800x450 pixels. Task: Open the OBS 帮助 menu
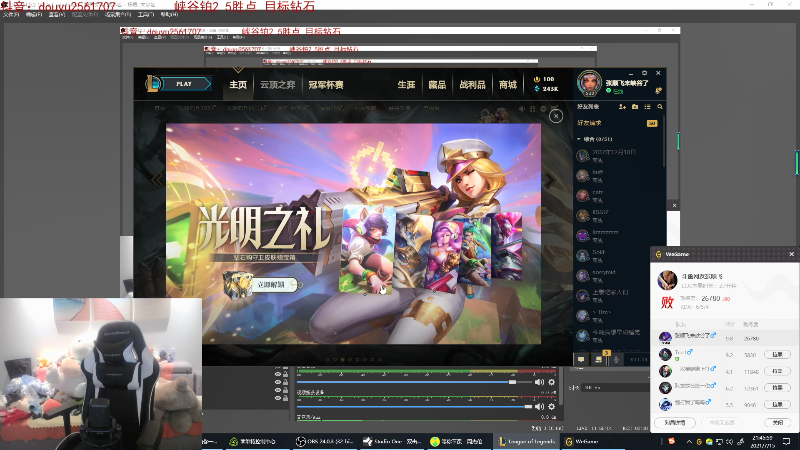(x=169, y=15)
